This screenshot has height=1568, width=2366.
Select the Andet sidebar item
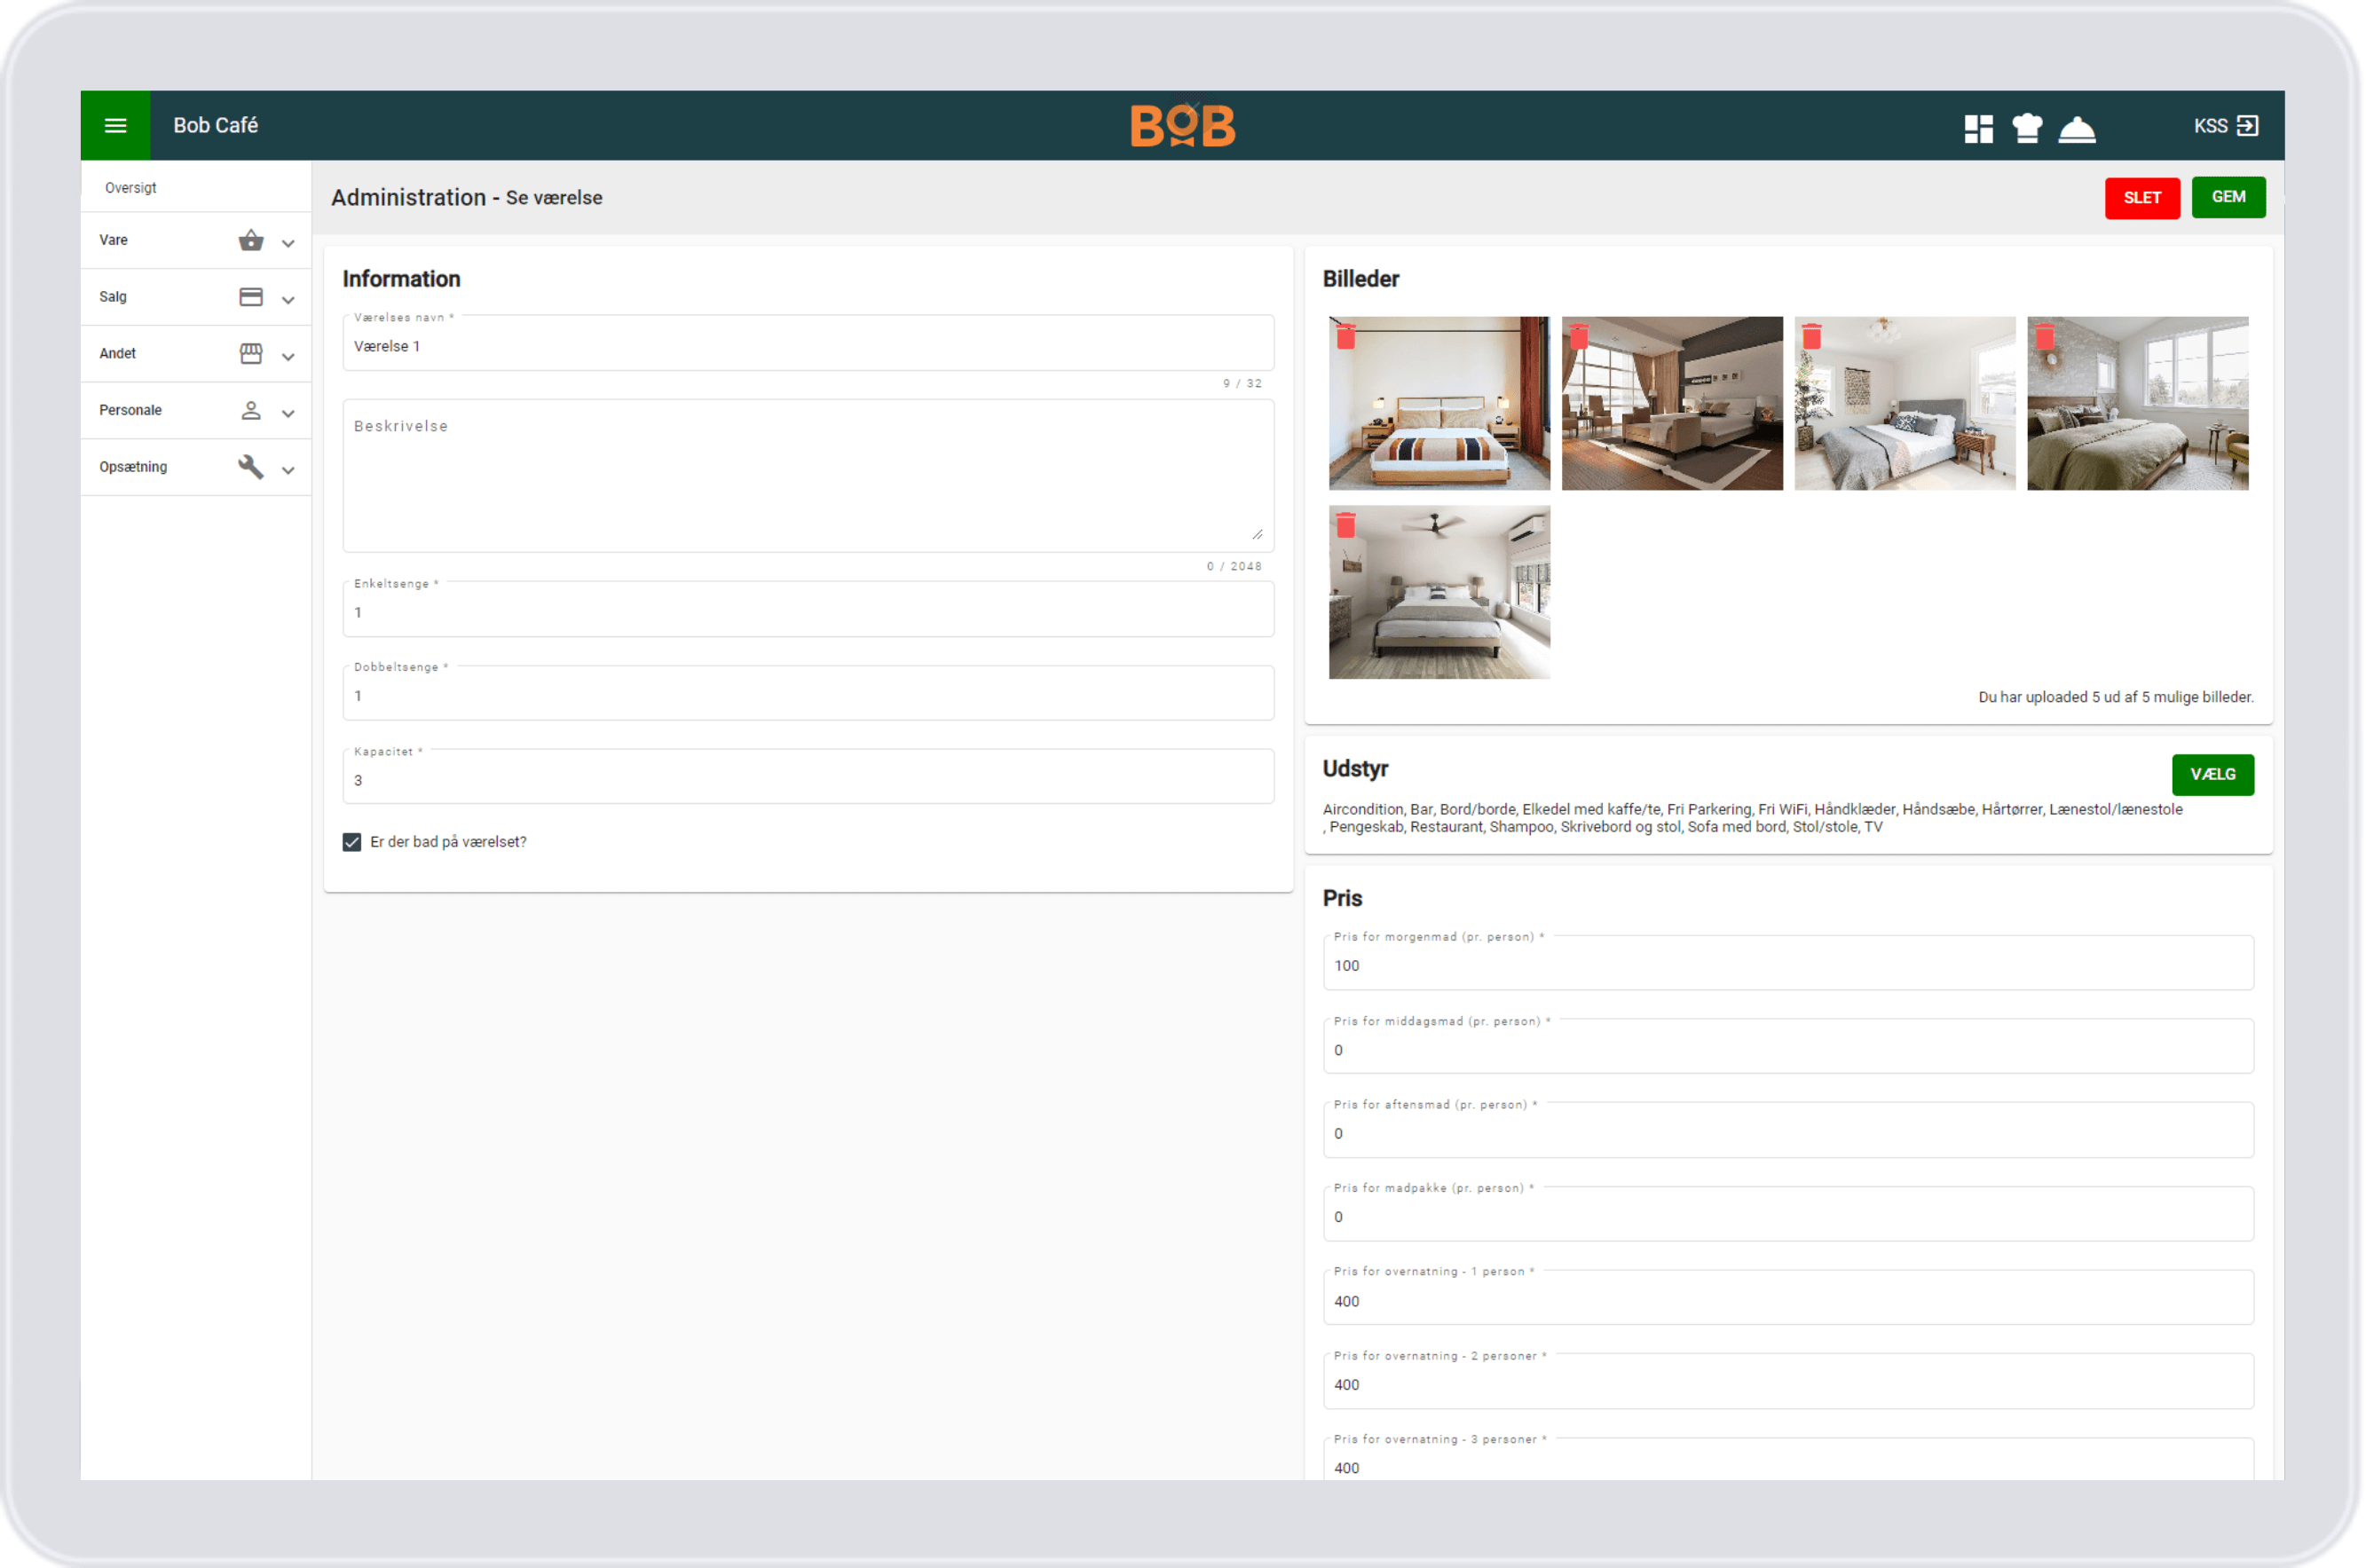click(x=196, y=354)
